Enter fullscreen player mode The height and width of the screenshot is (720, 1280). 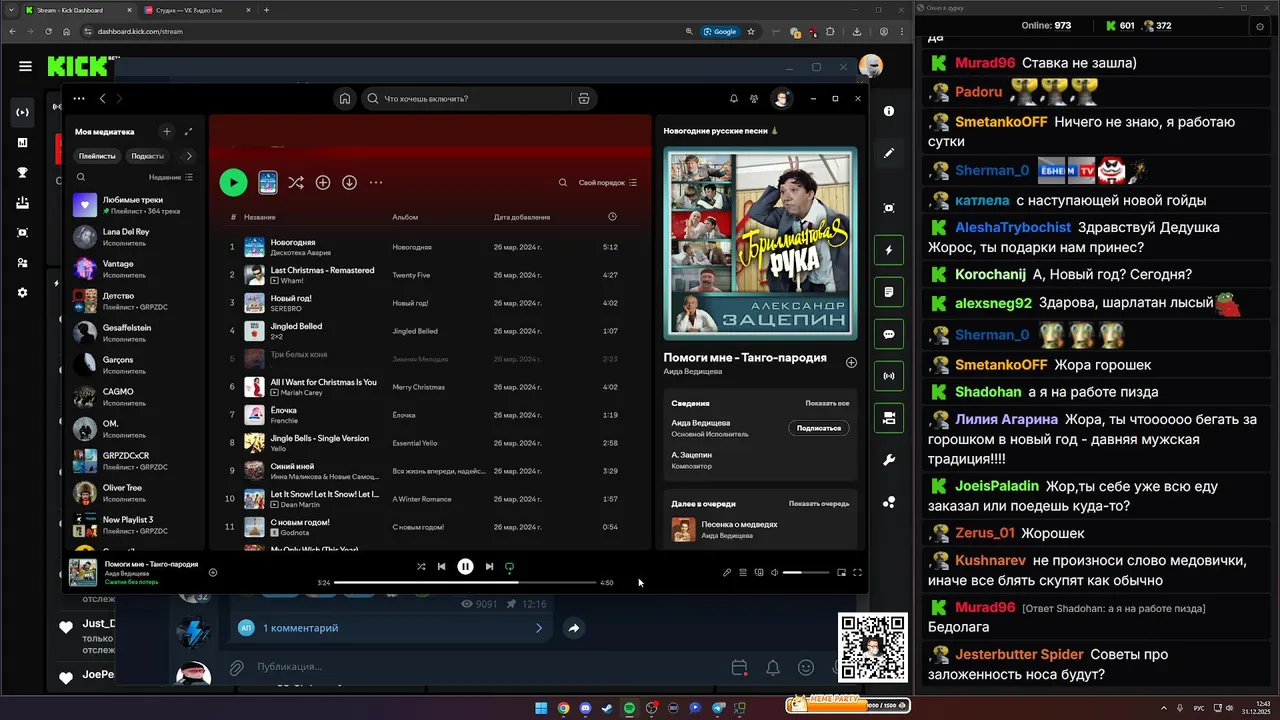[857, 572]
